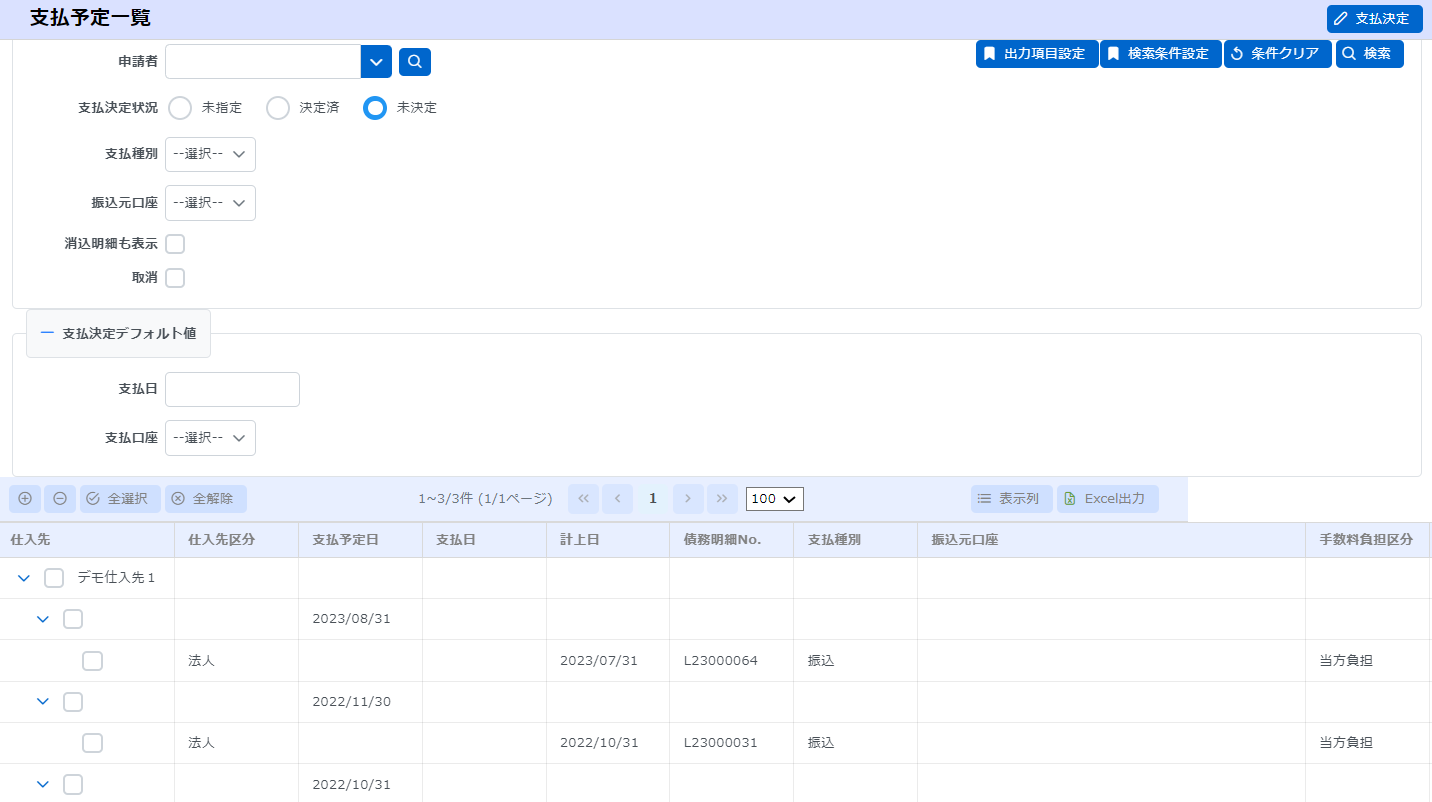Open the 支払口座 dropdown
Image resolution: width=1432 pixels, height=802 pixels.
210,438
